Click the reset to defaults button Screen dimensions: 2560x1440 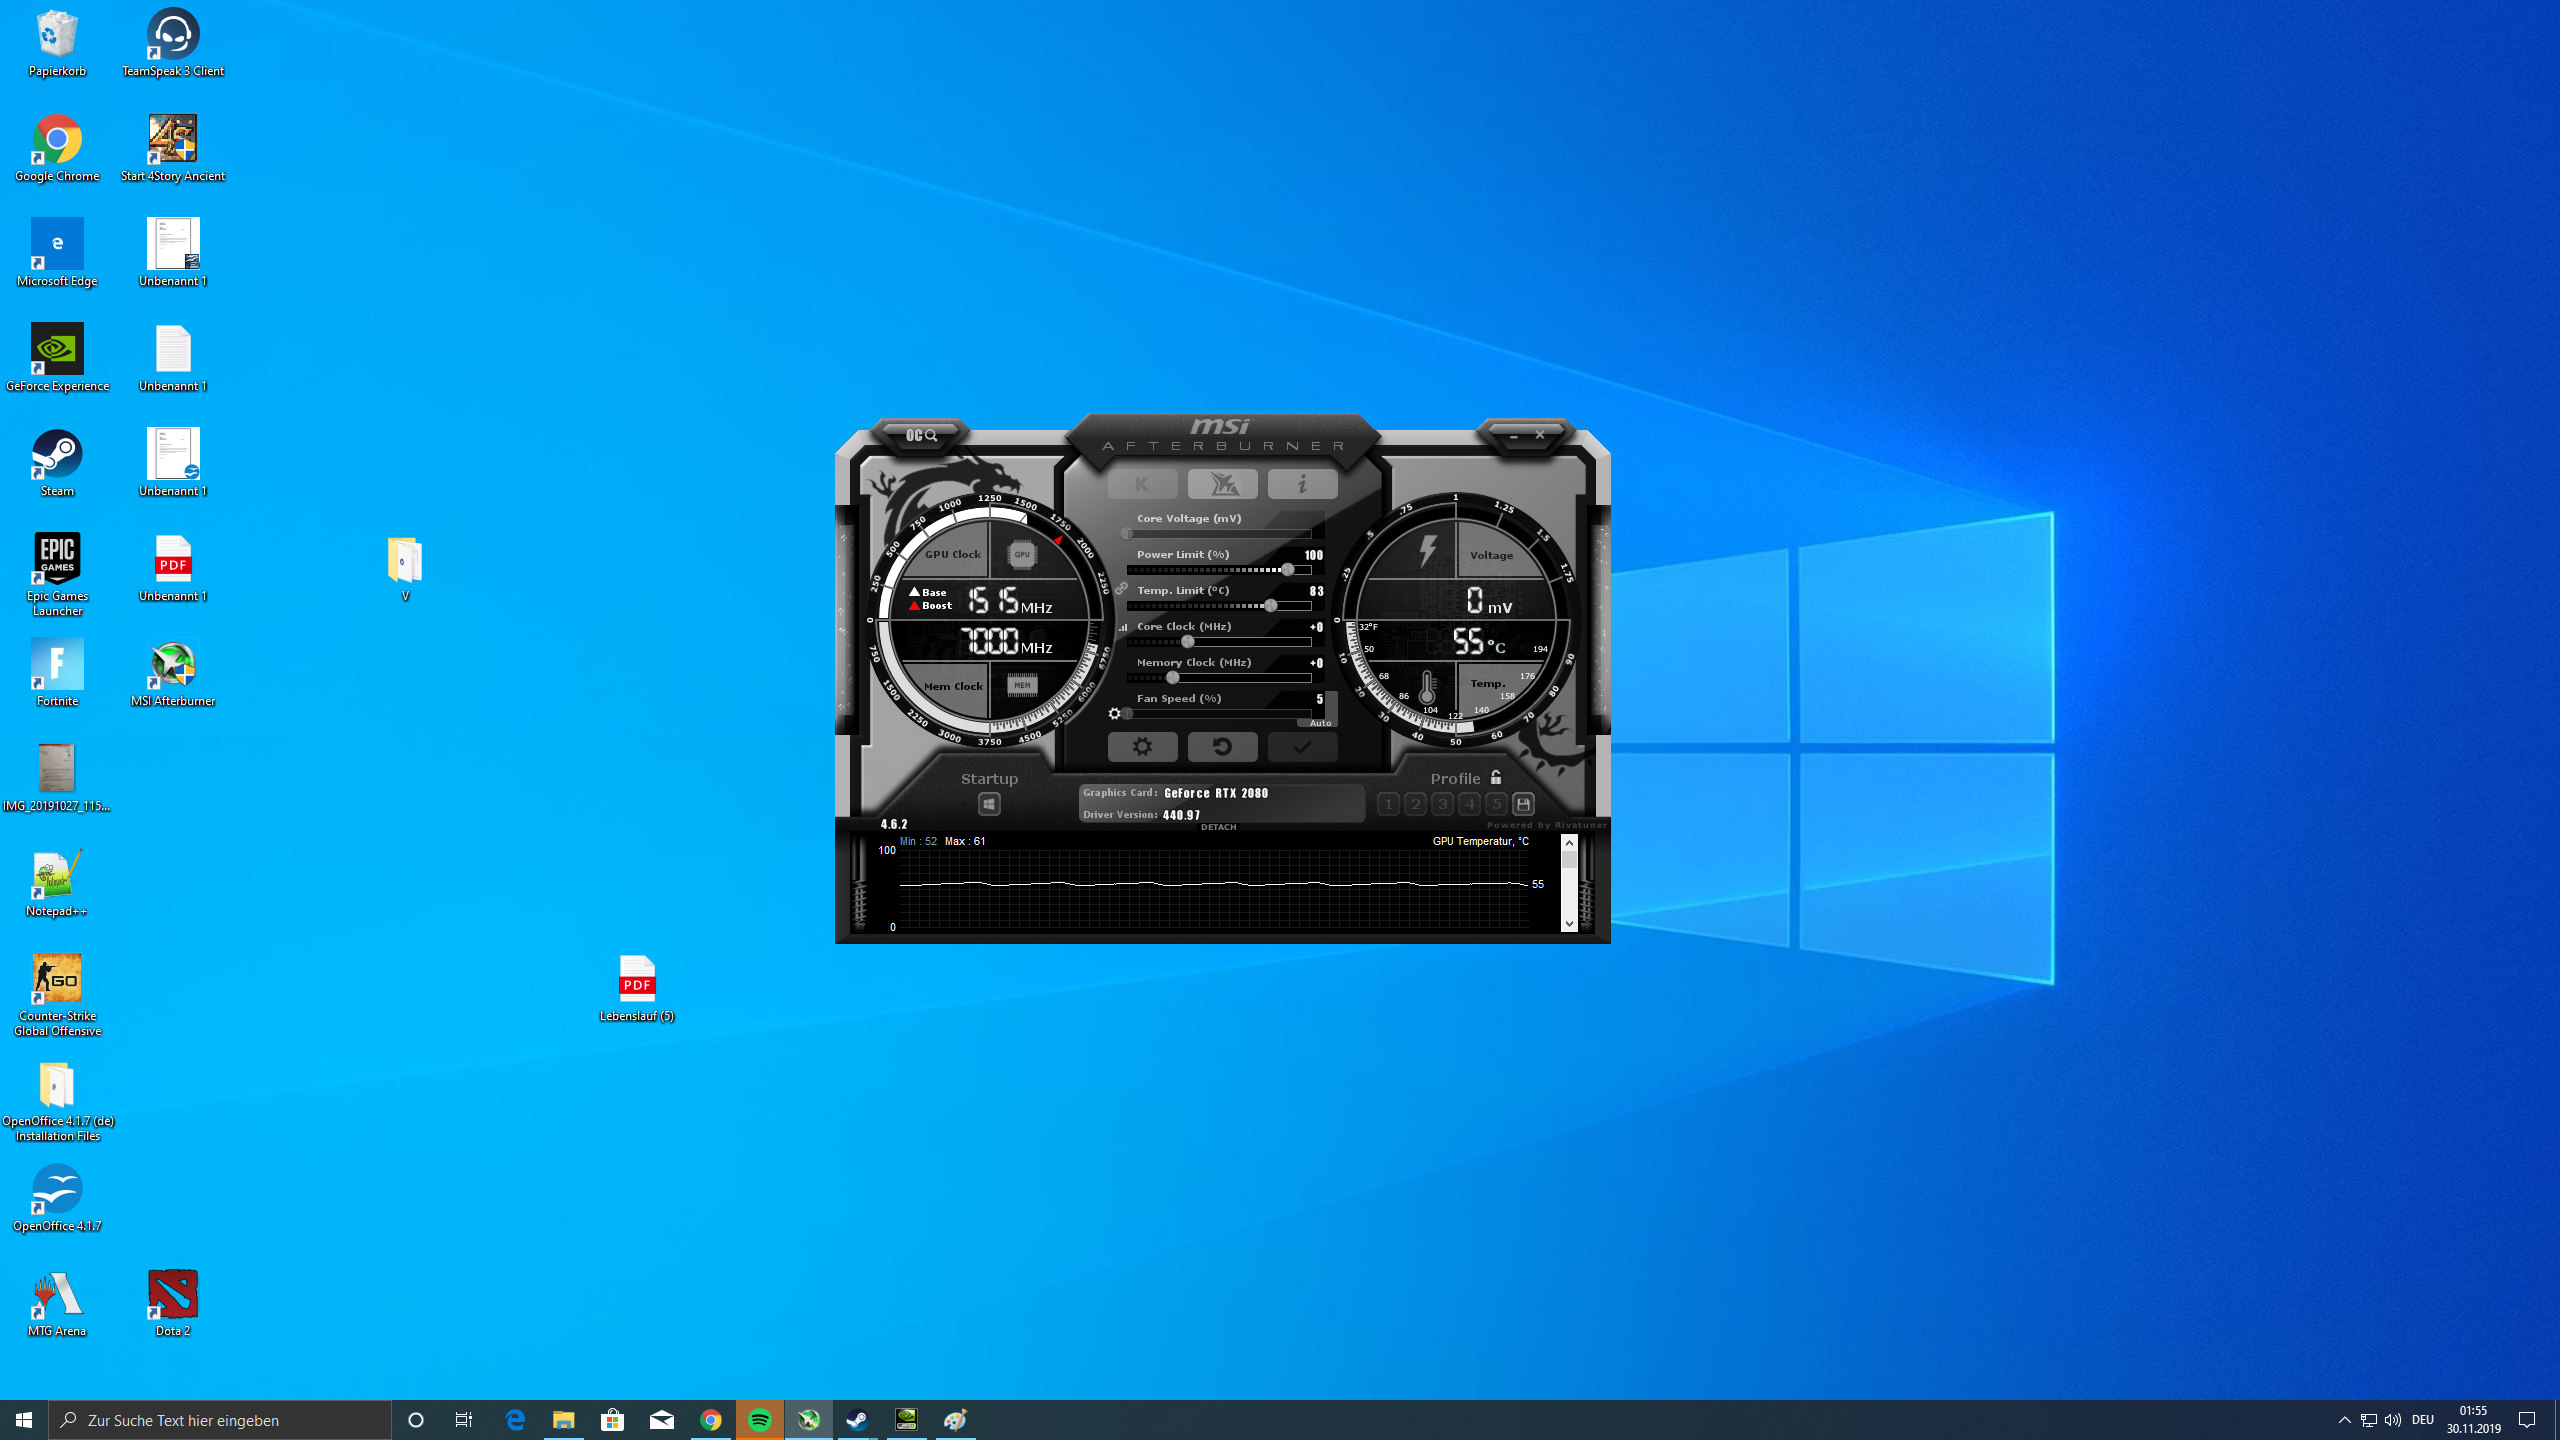1222,747
